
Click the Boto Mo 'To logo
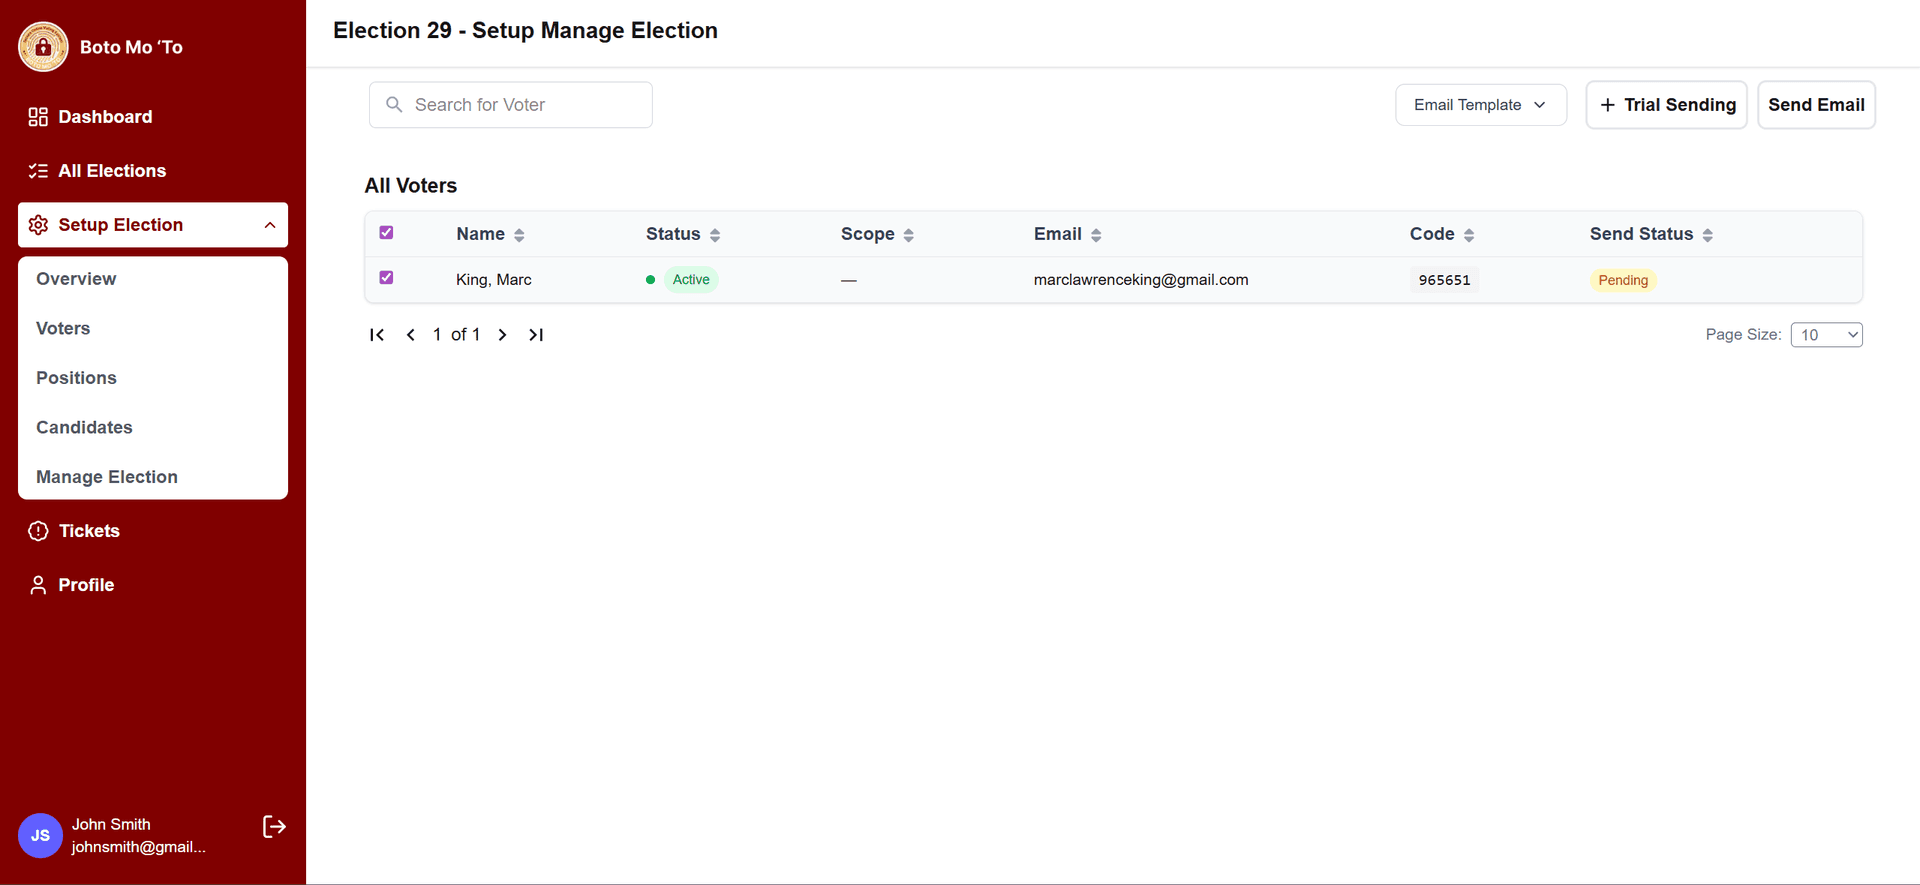(43, 47)
